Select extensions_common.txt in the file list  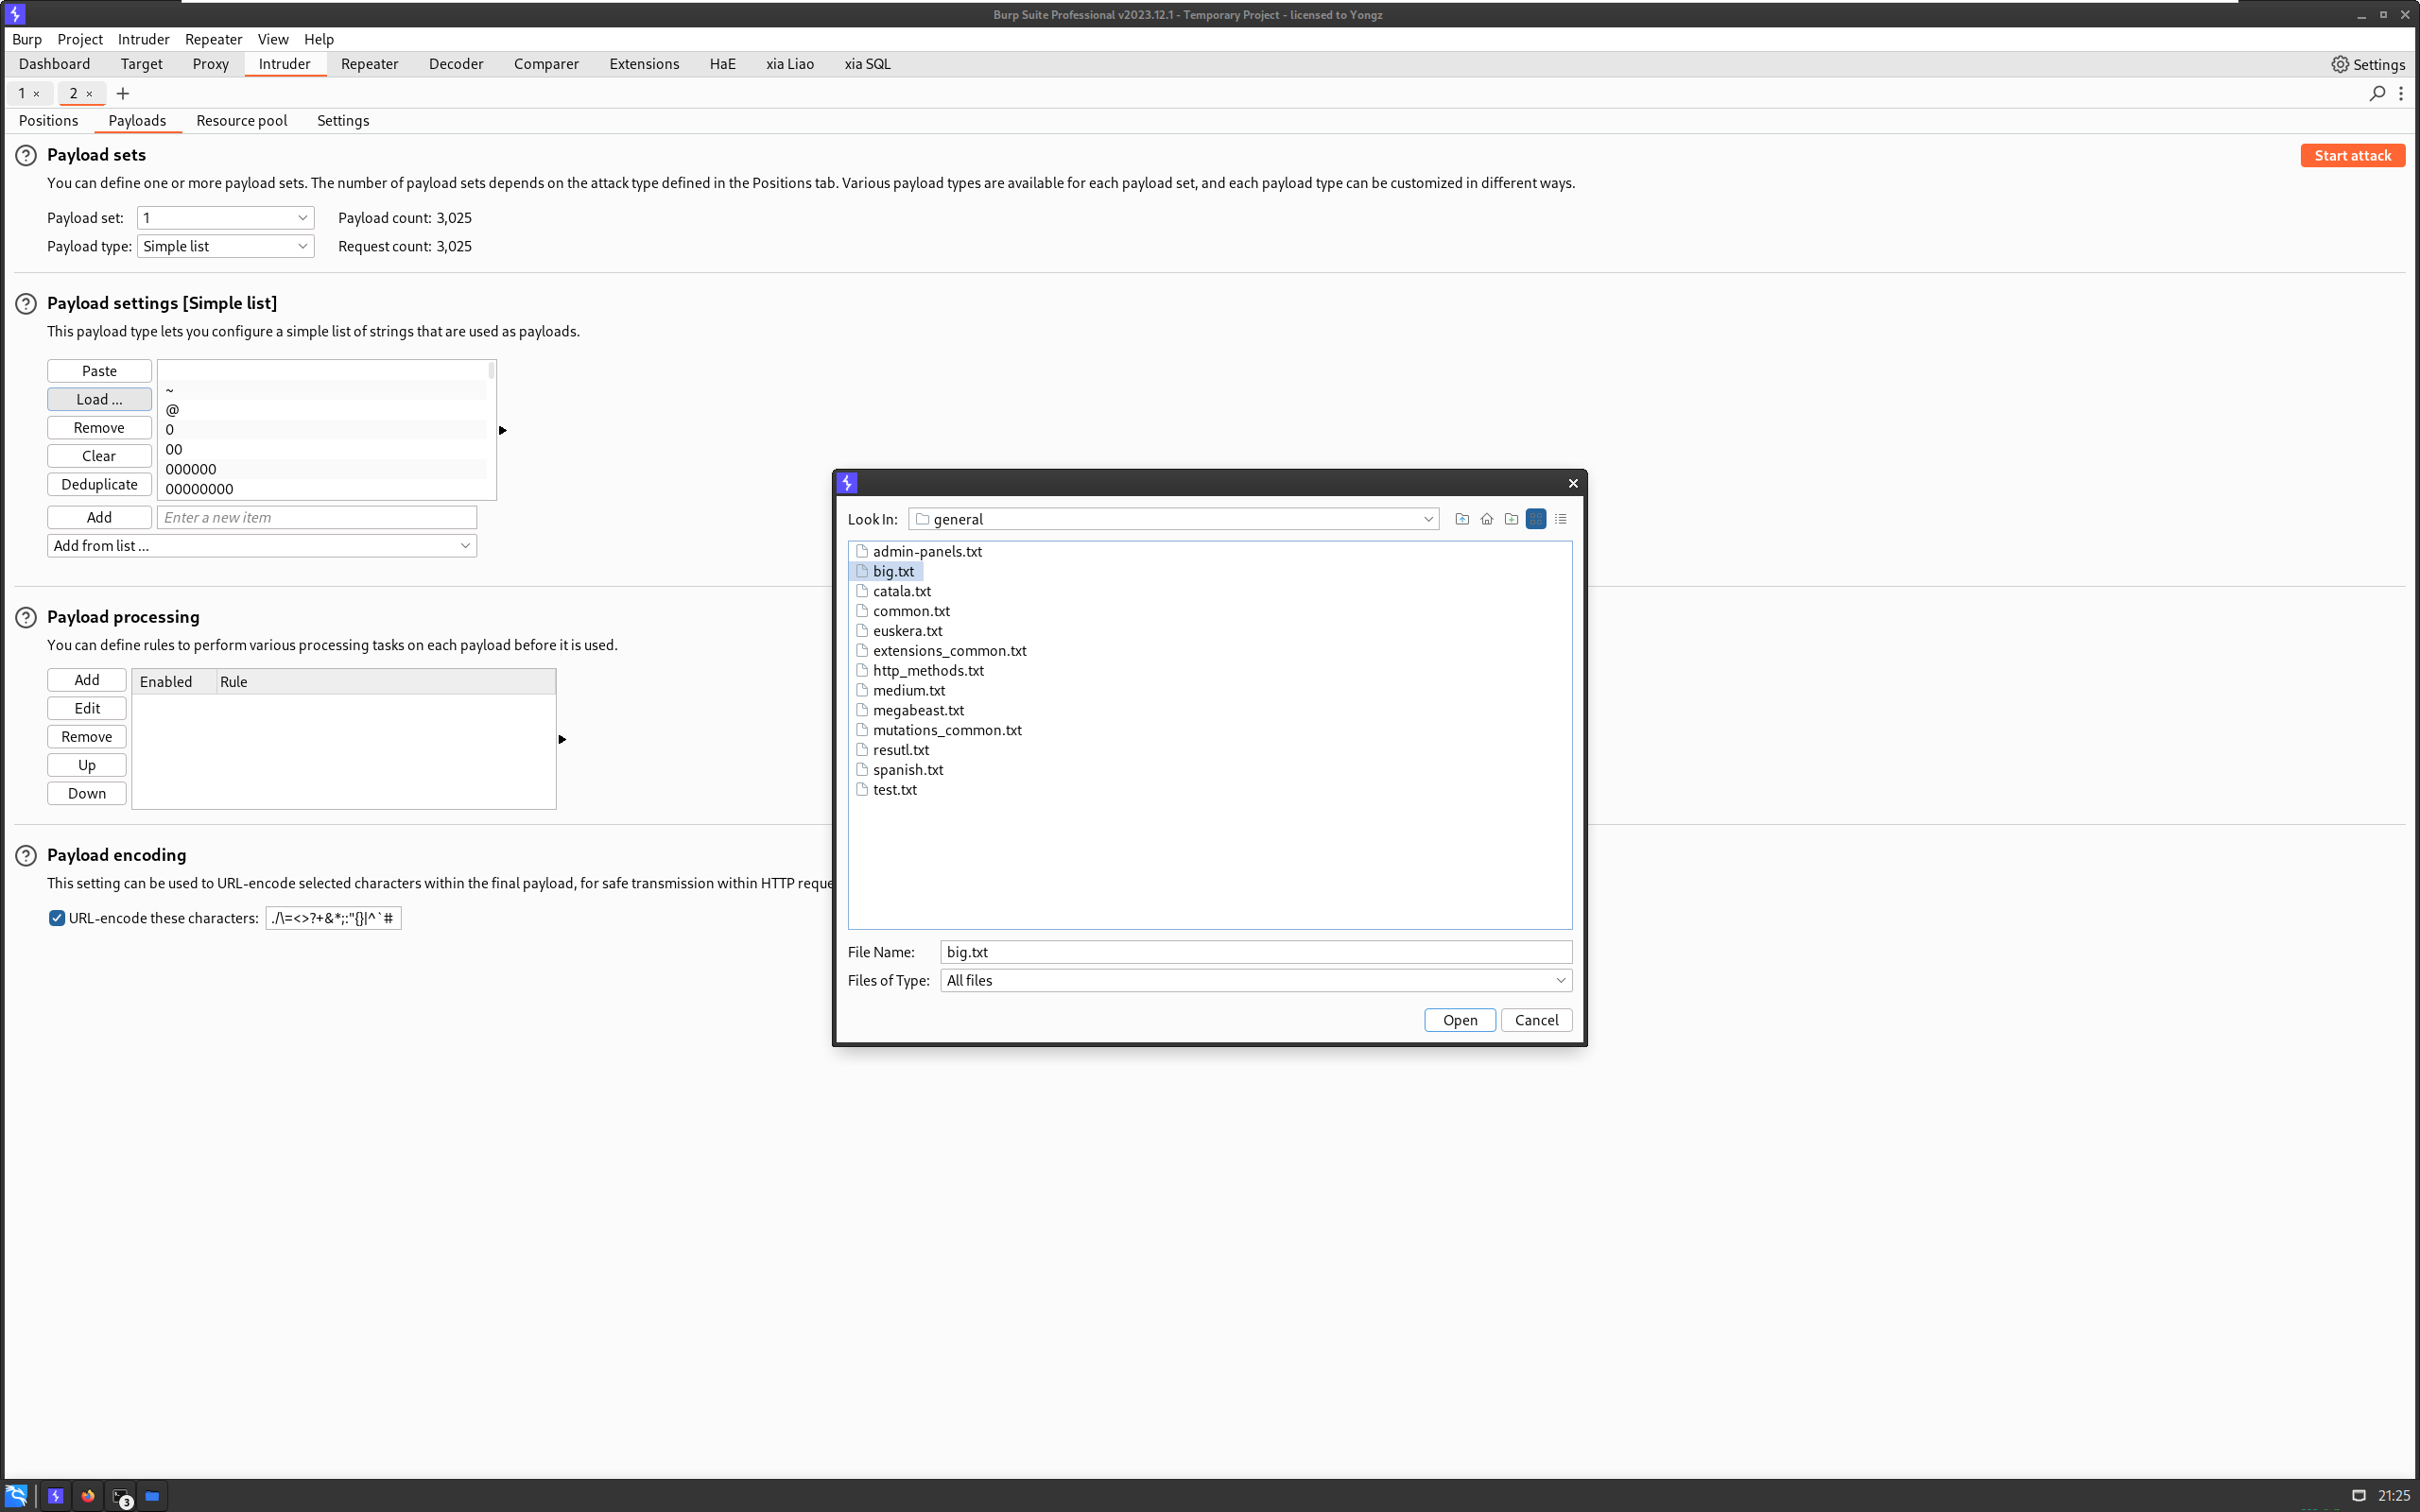[x=948, y=651]
